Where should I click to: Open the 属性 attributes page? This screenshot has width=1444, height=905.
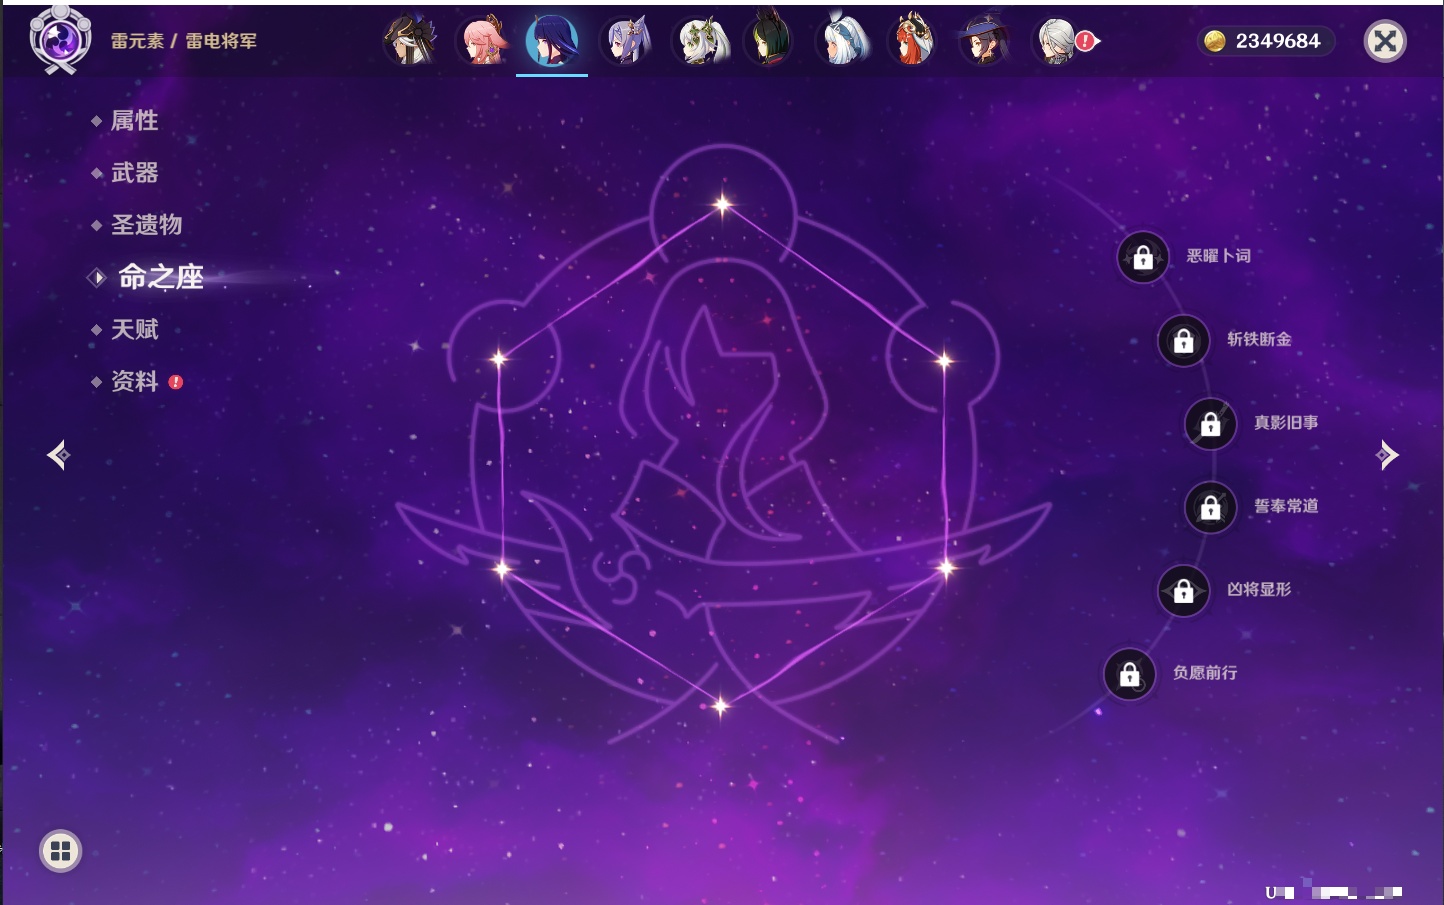coord(134,121)
